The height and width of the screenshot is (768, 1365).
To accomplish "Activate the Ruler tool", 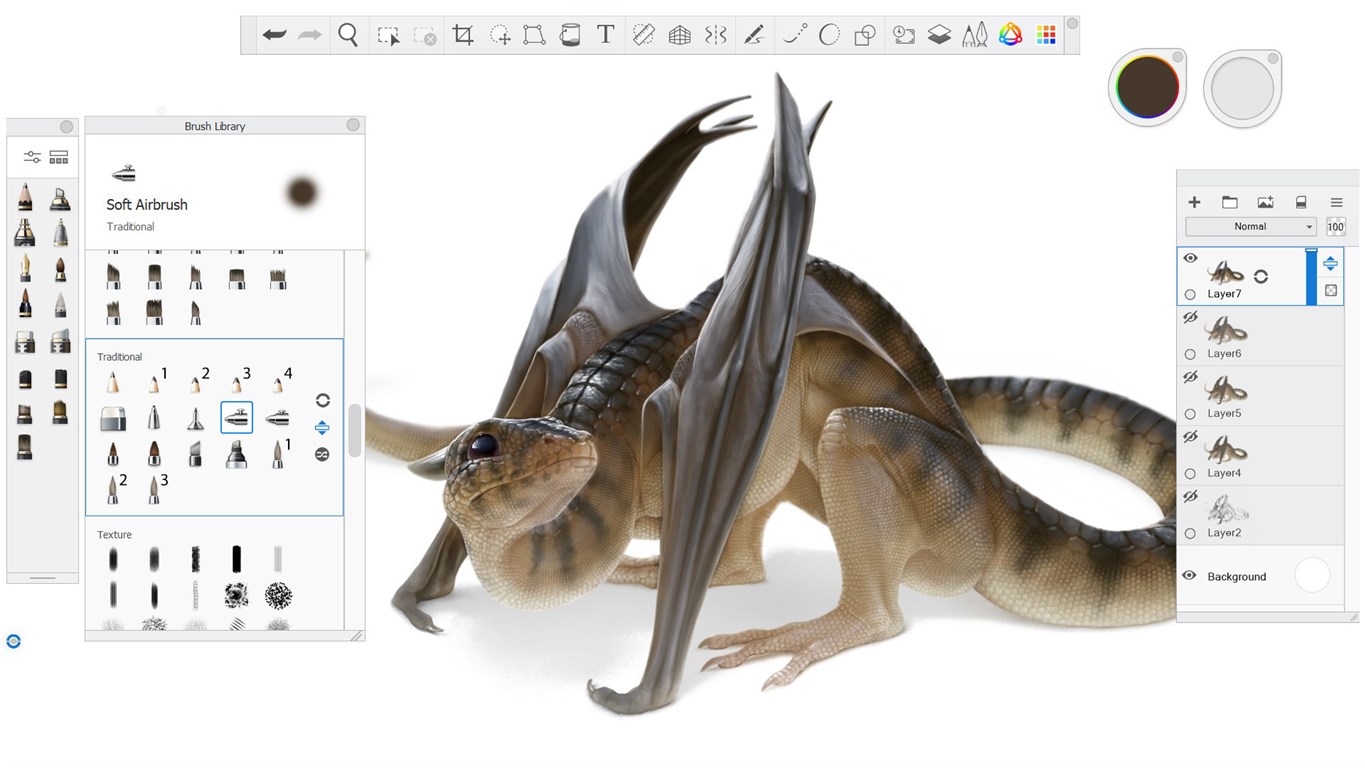I will (643, 35).
